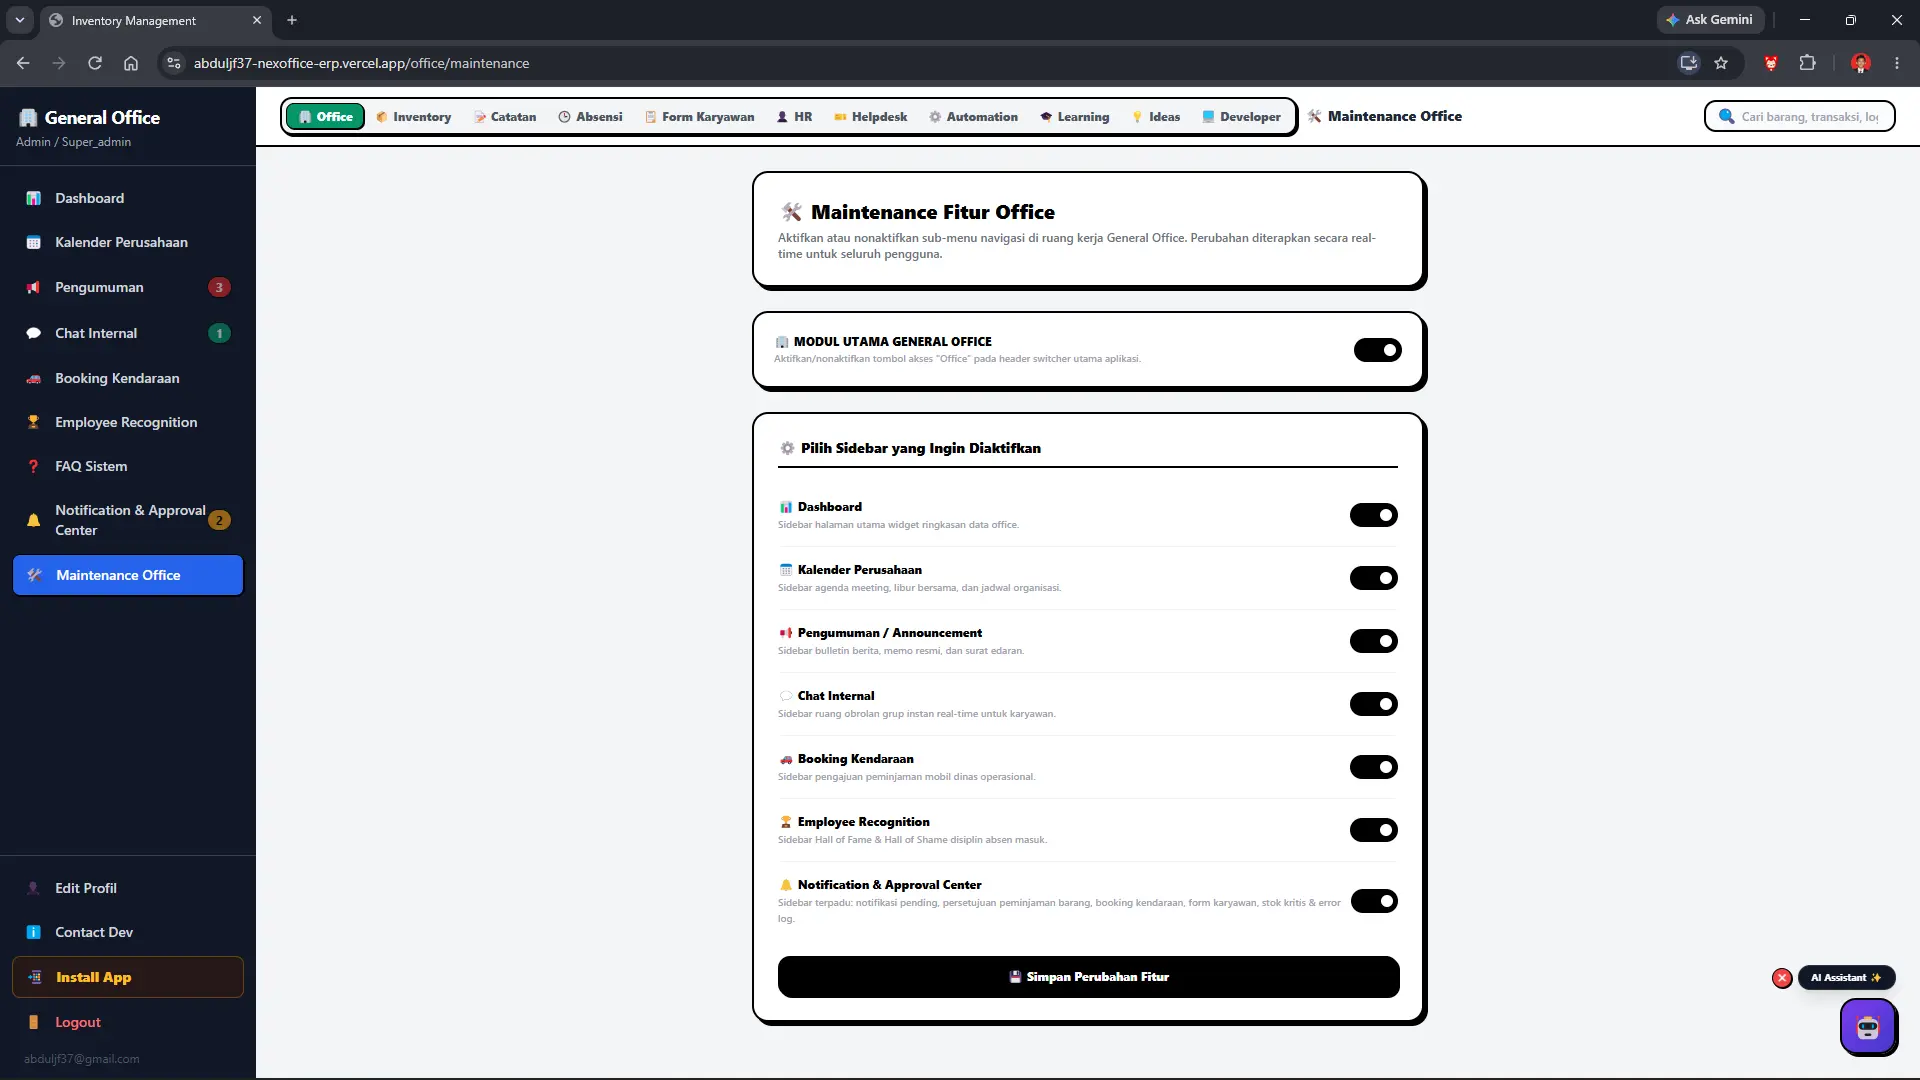The width and height of the screenshot is (1920, 1080).
Task: Open Automation module tab
Action: [973, 117]
